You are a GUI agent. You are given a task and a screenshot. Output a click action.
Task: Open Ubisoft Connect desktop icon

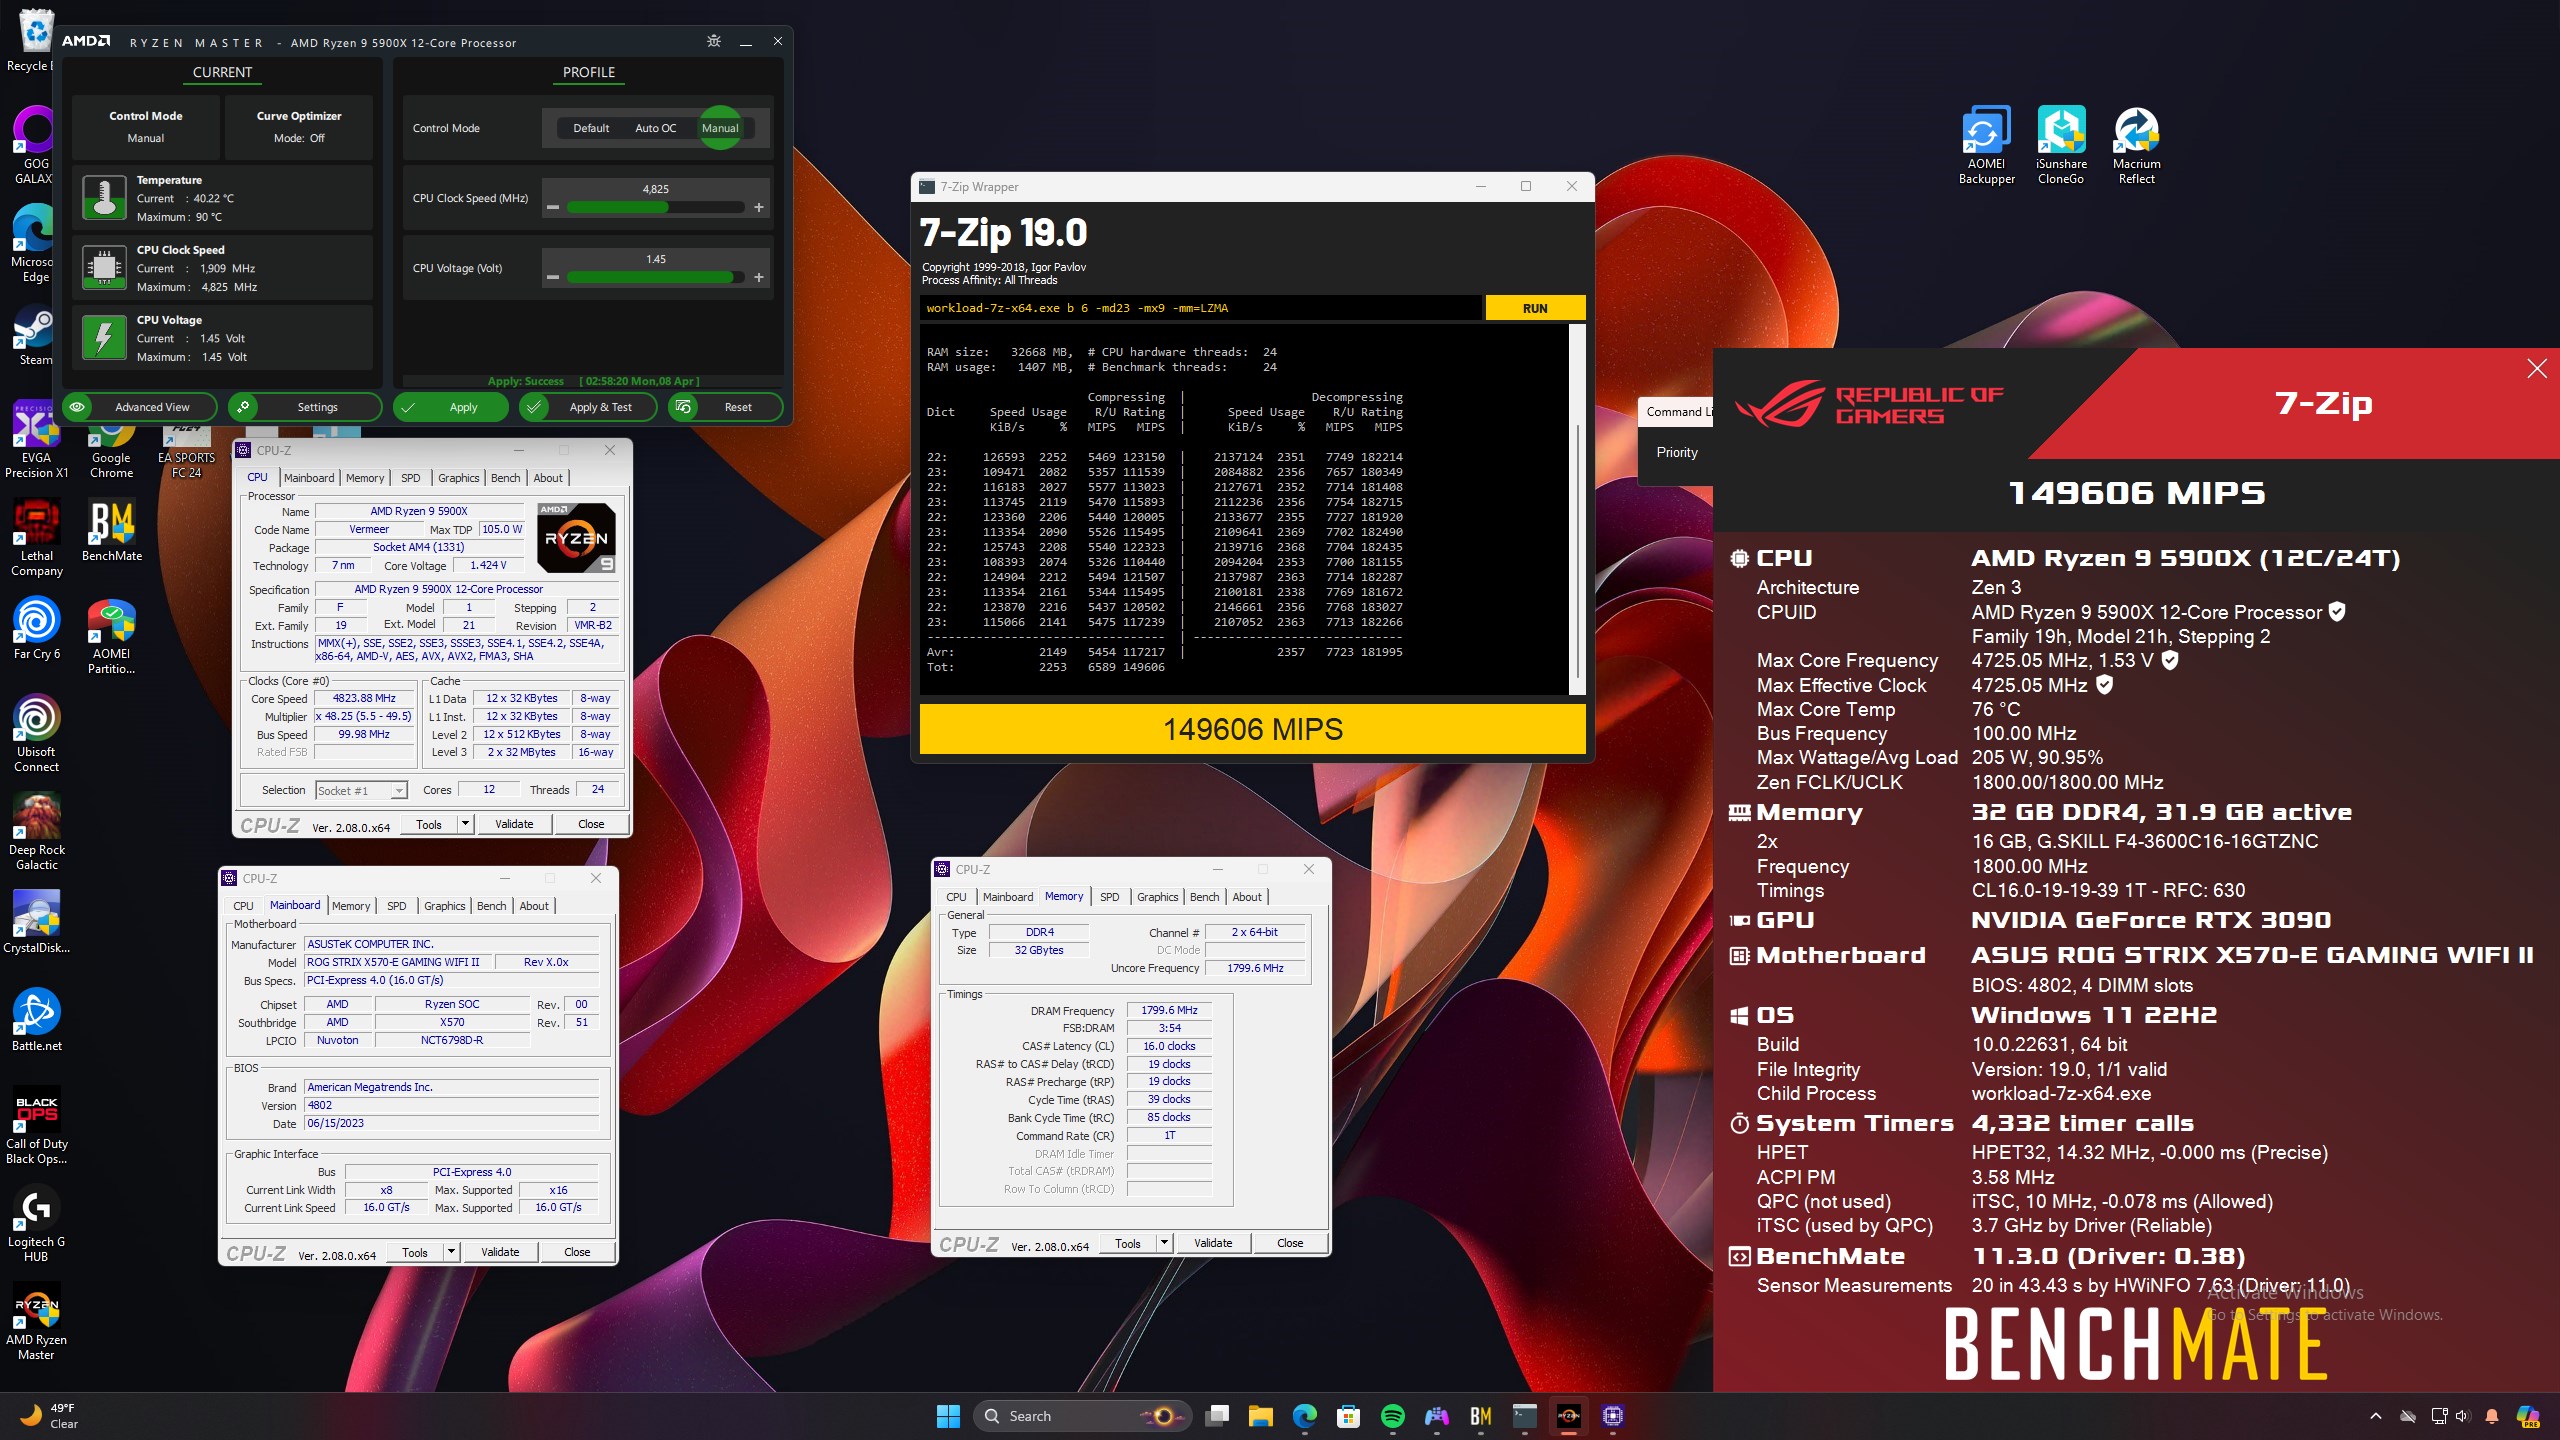[36, 733]
